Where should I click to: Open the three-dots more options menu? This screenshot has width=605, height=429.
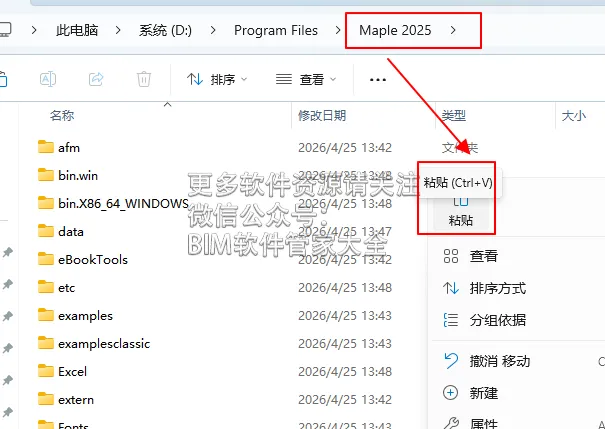tap(377, 80)
